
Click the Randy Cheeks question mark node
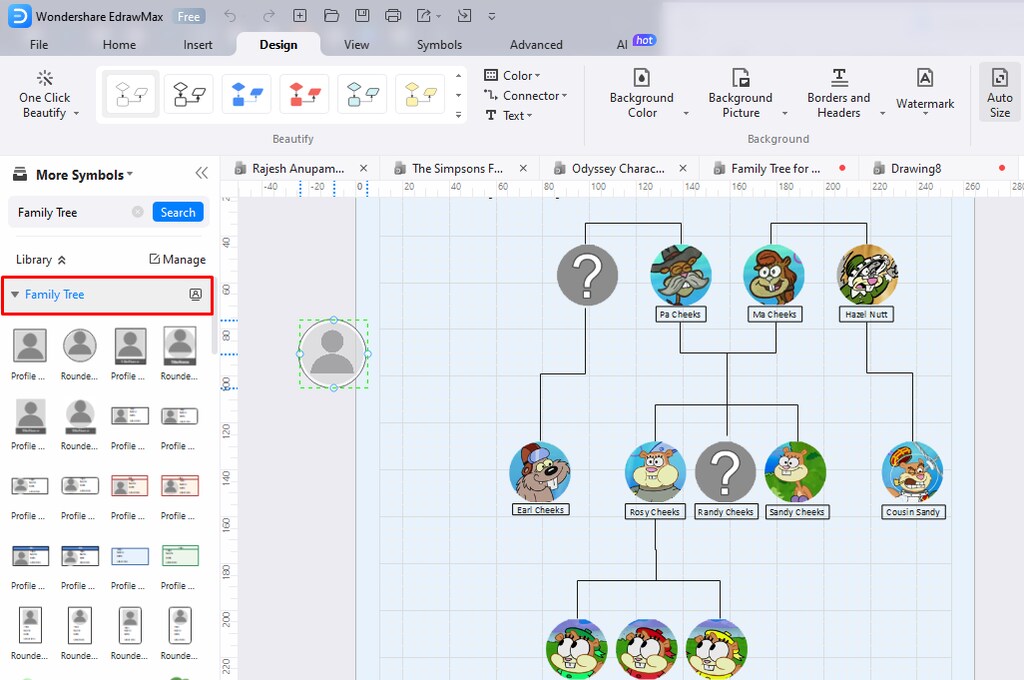click(x=725, y=472)
